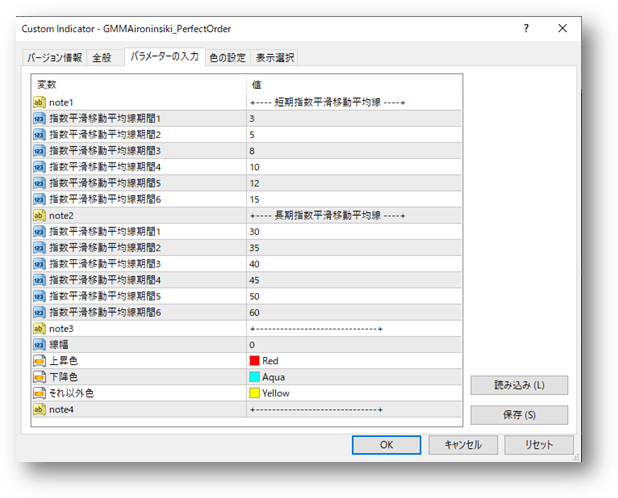Click the note3 dashed separator value

pos(316,329)
